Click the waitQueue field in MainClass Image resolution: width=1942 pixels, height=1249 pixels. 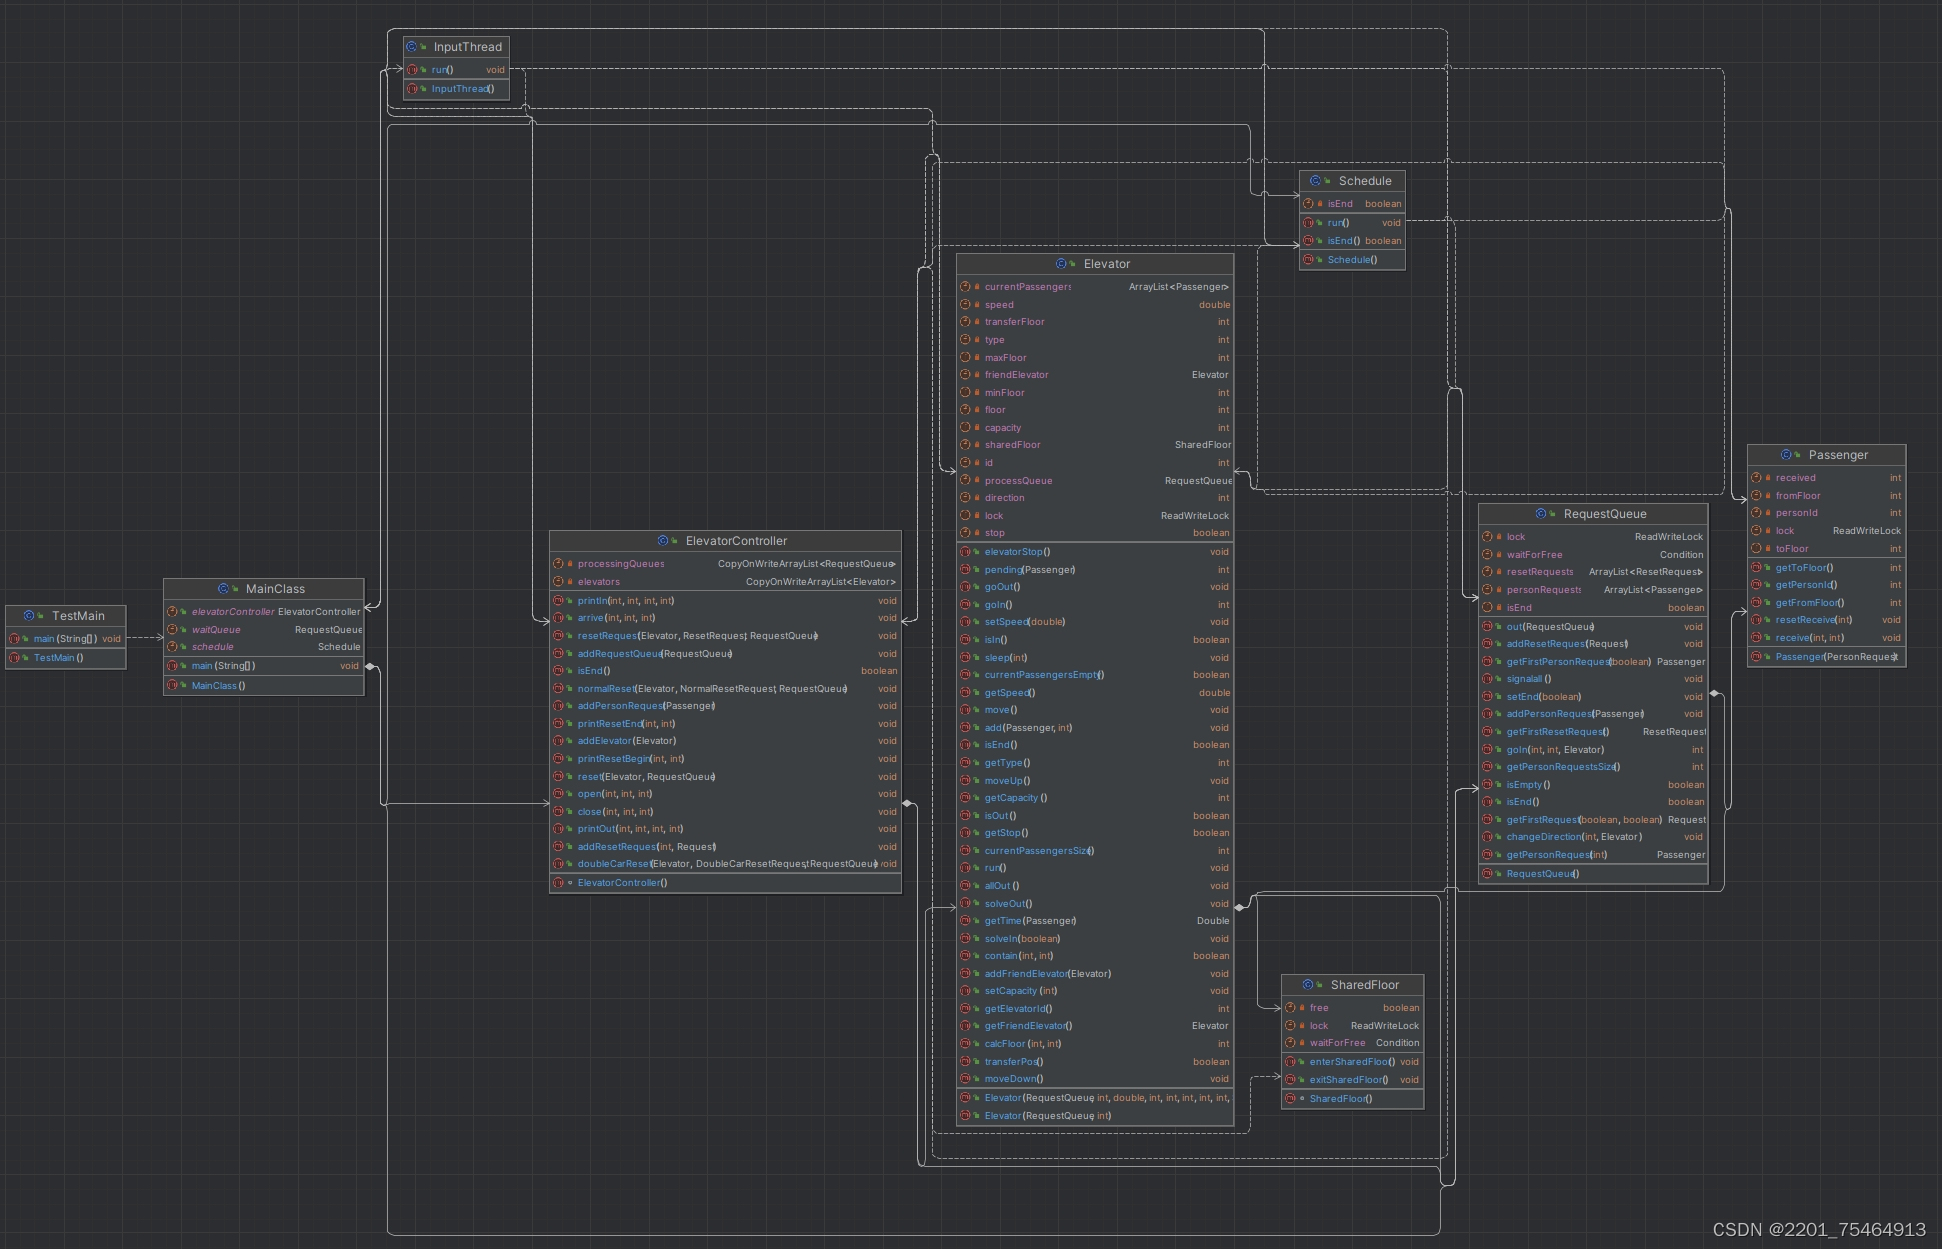tap(264, 630)
